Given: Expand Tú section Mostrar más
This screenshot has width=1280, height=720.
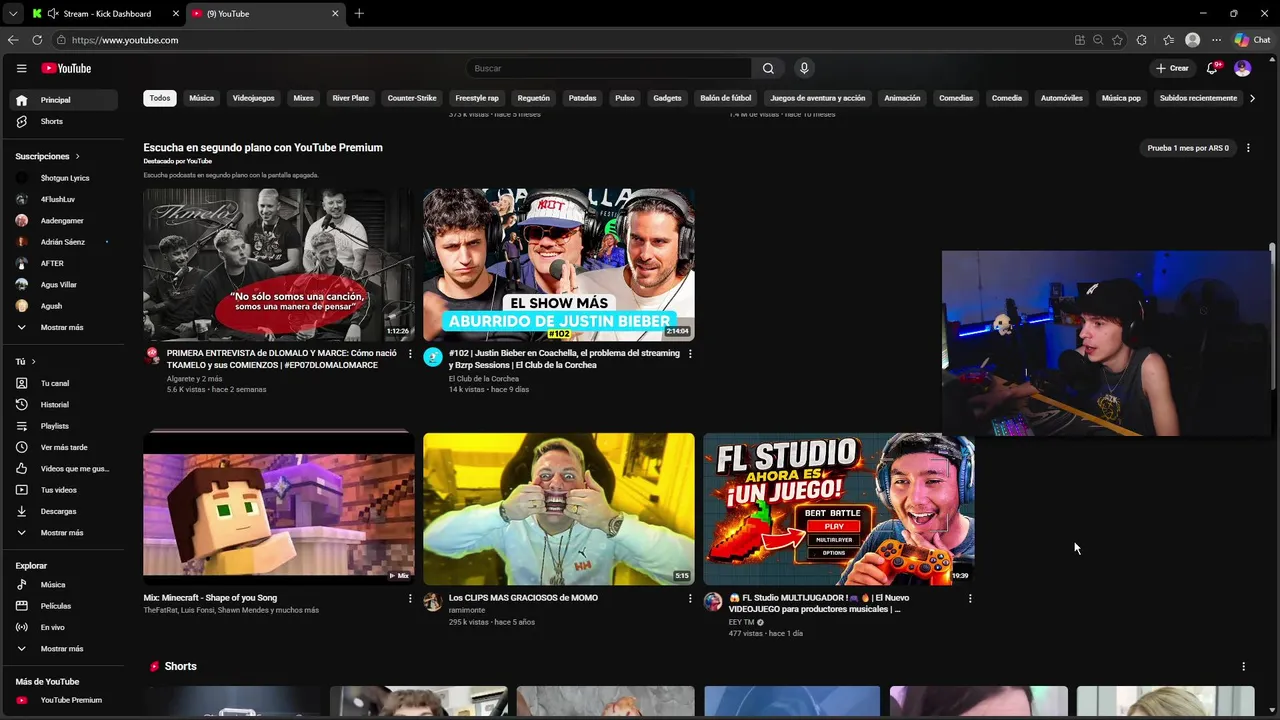Looking at the screenshot, I should pyautogui.click(x=64, y=533).
